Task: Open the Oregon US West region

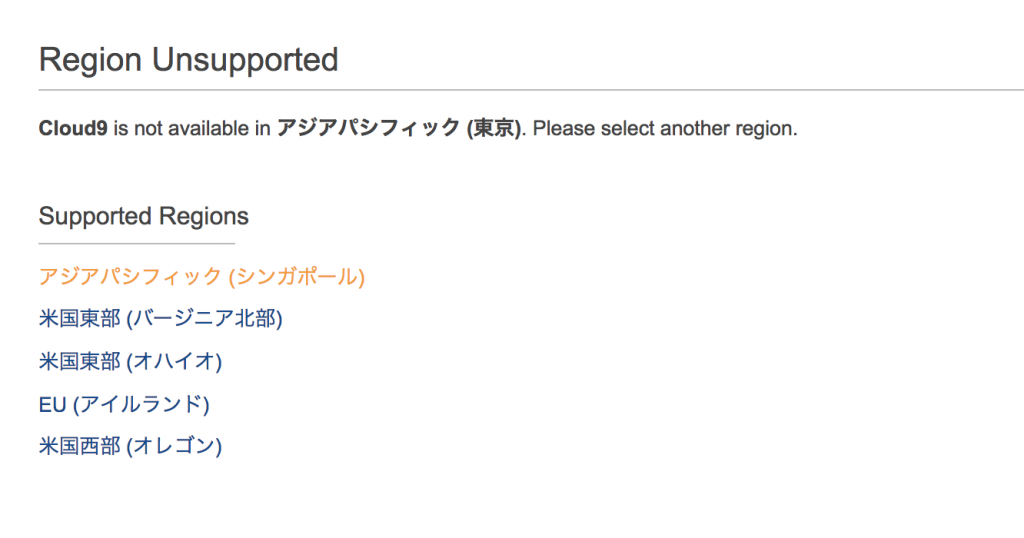Action: pyautogui.click(x=131, y=446)
